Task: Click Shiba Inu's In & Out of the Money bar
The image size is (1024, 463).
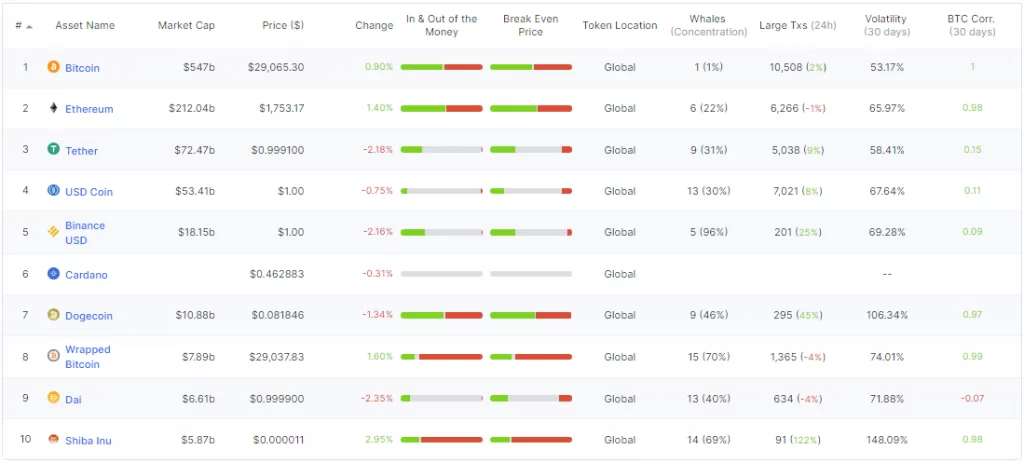Action: pyautogui.click(x=441, y=440)
